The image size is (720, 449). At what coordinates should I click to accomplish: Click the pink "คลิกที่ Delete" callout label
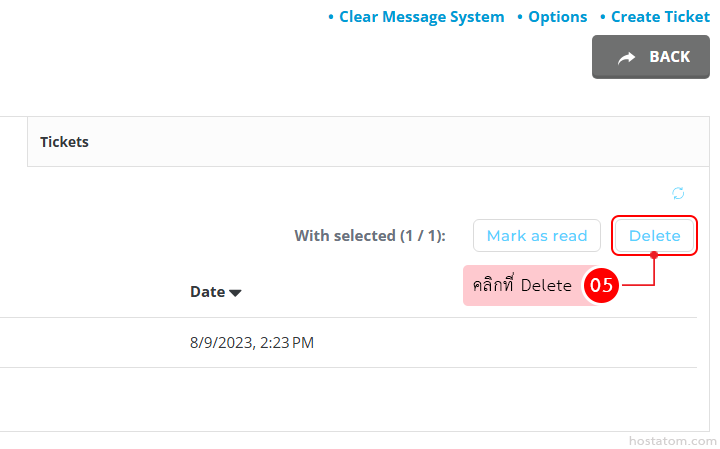522,286
